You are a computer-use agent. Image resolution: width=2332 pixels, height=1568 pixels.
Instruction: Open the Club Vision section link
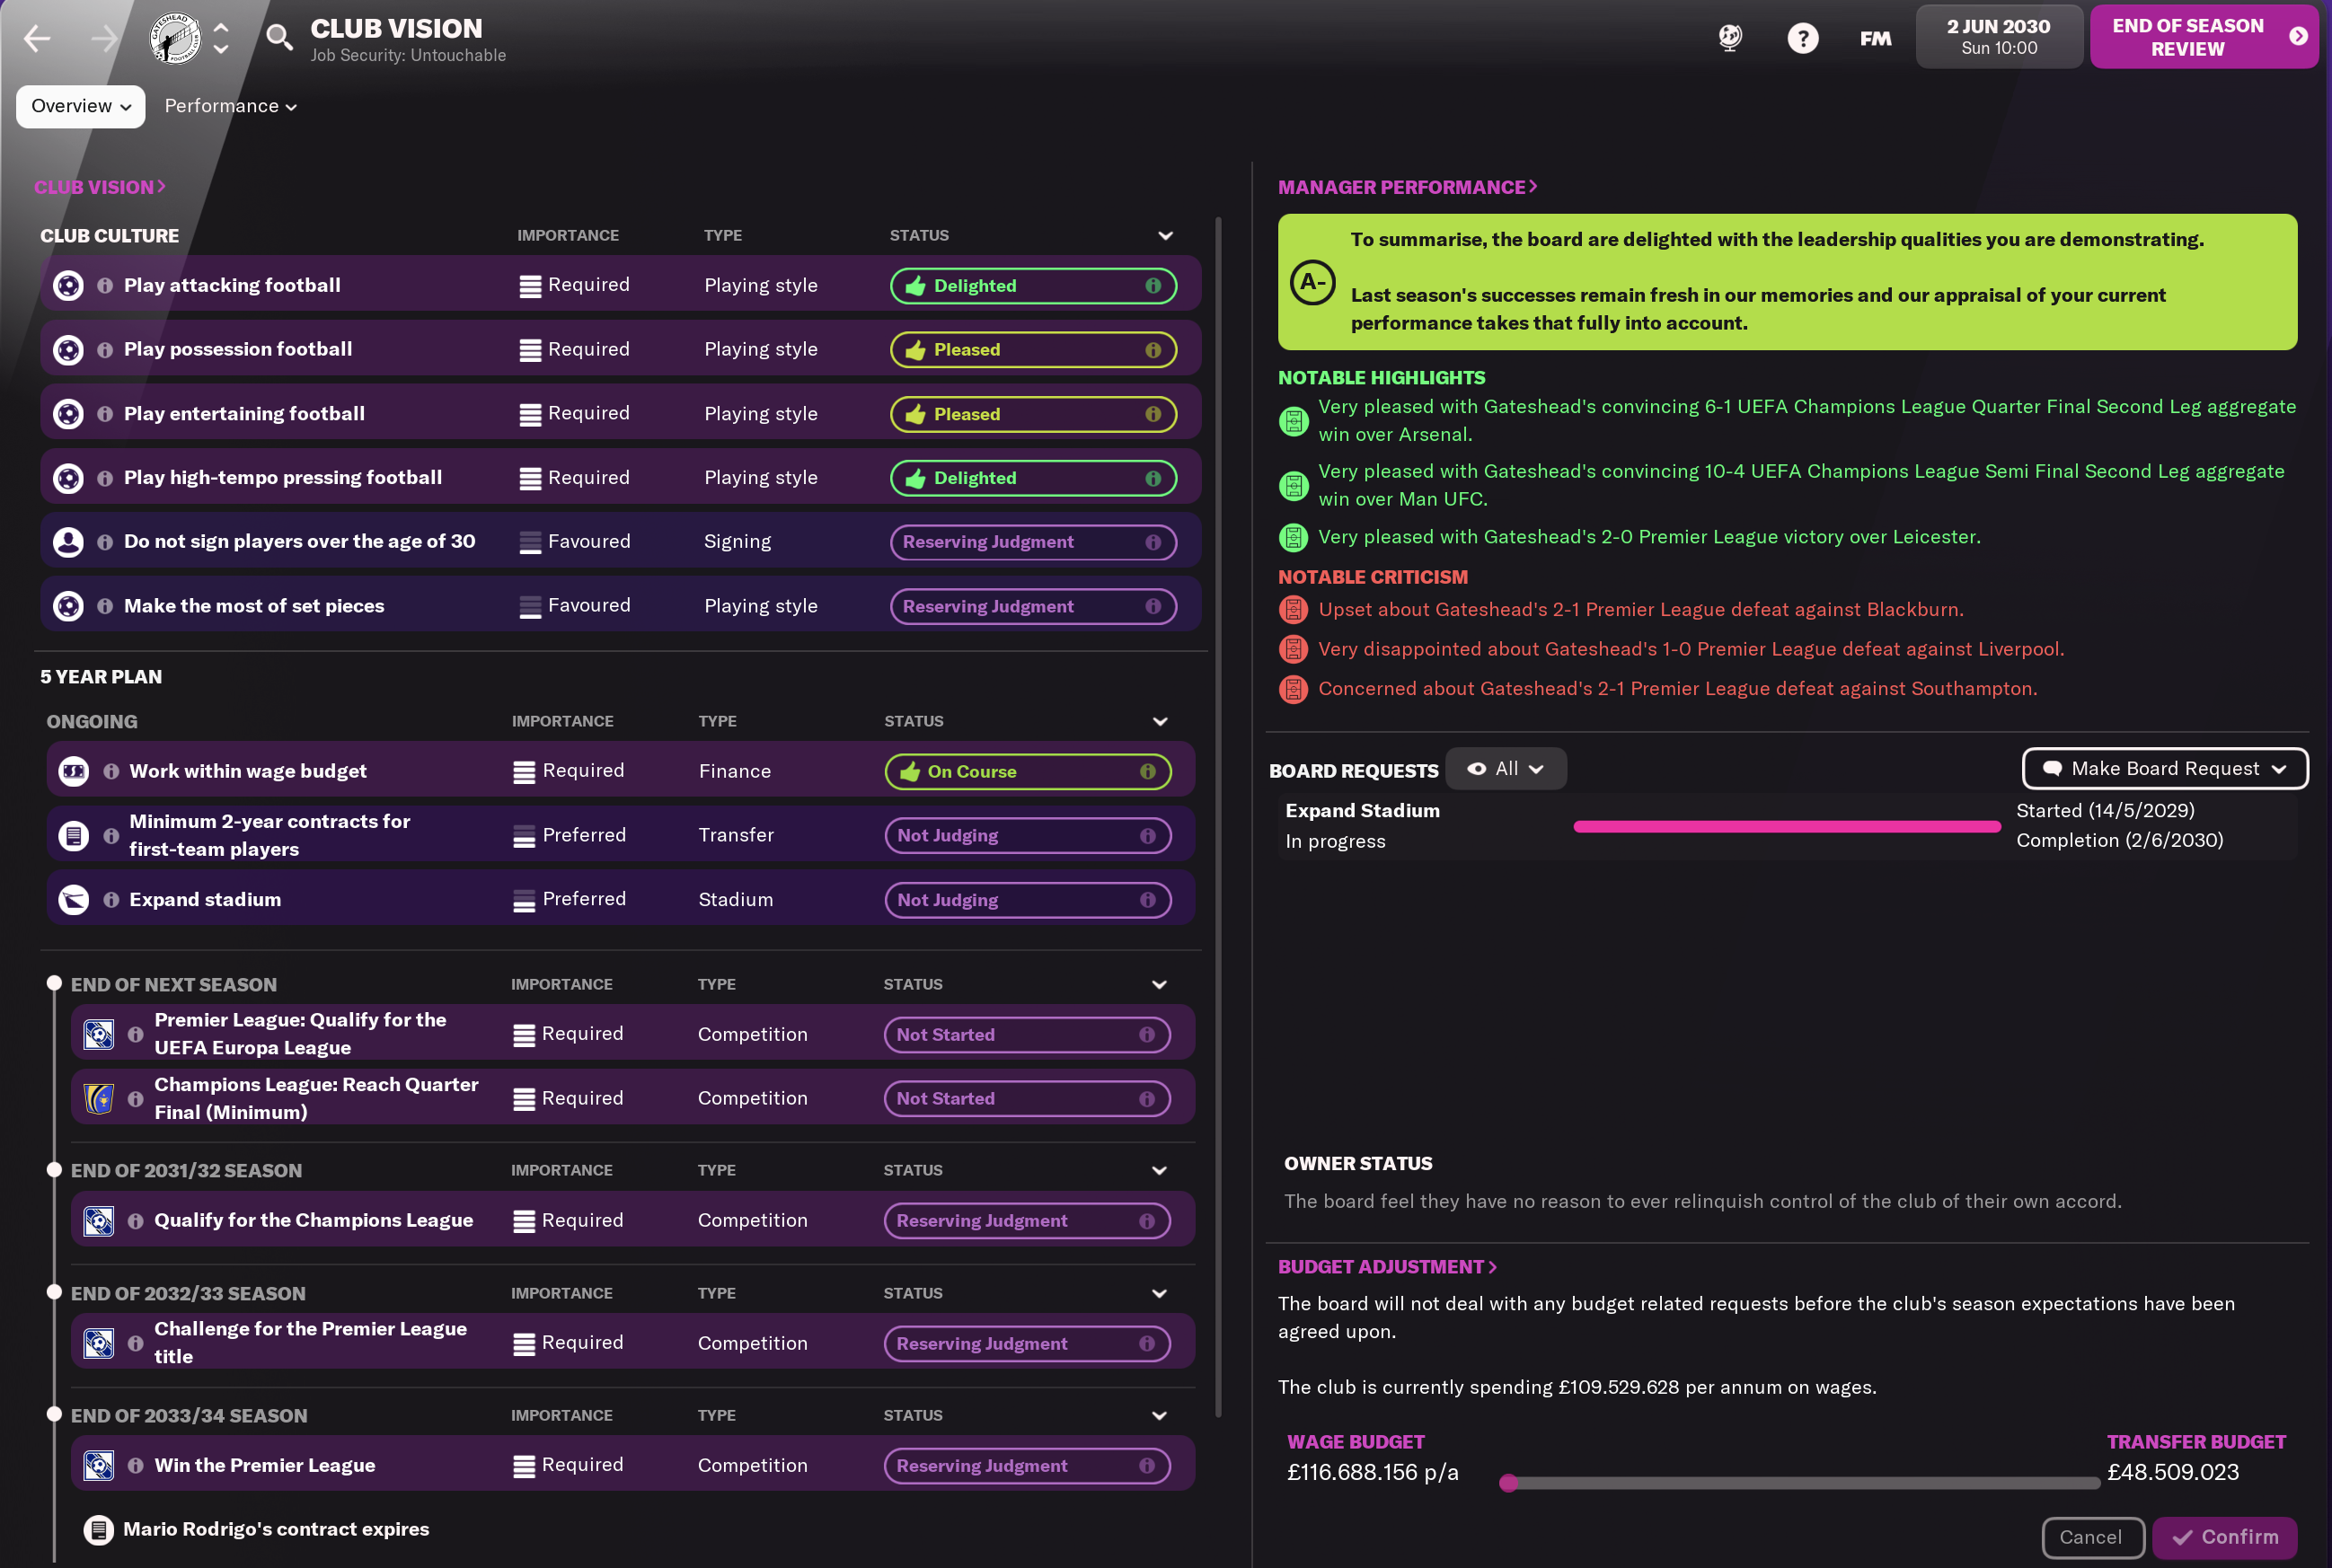100,187
